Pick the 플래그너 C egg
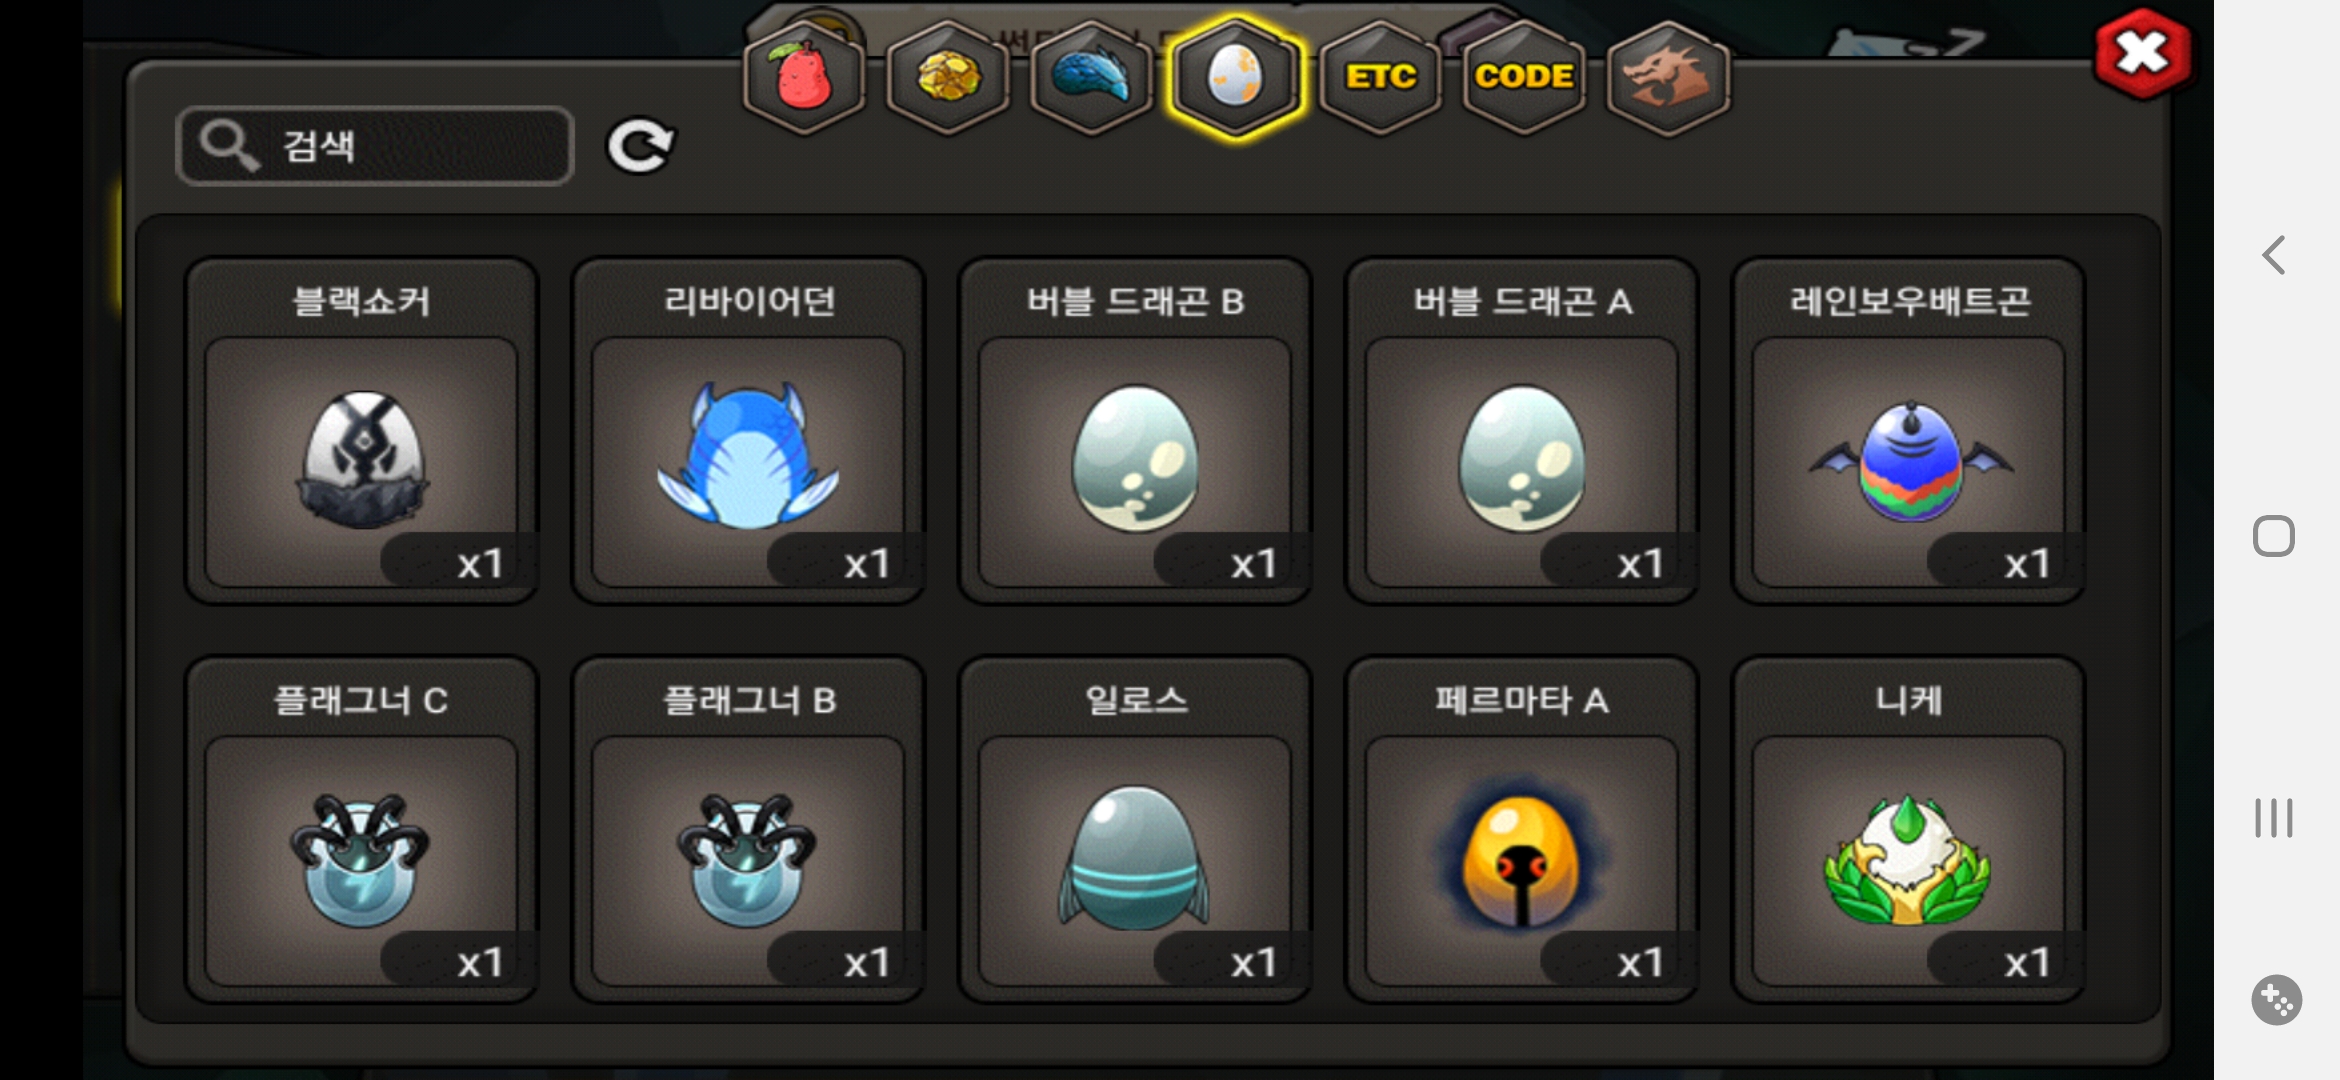2340x1080 pixels. click(x=361, y=830)
